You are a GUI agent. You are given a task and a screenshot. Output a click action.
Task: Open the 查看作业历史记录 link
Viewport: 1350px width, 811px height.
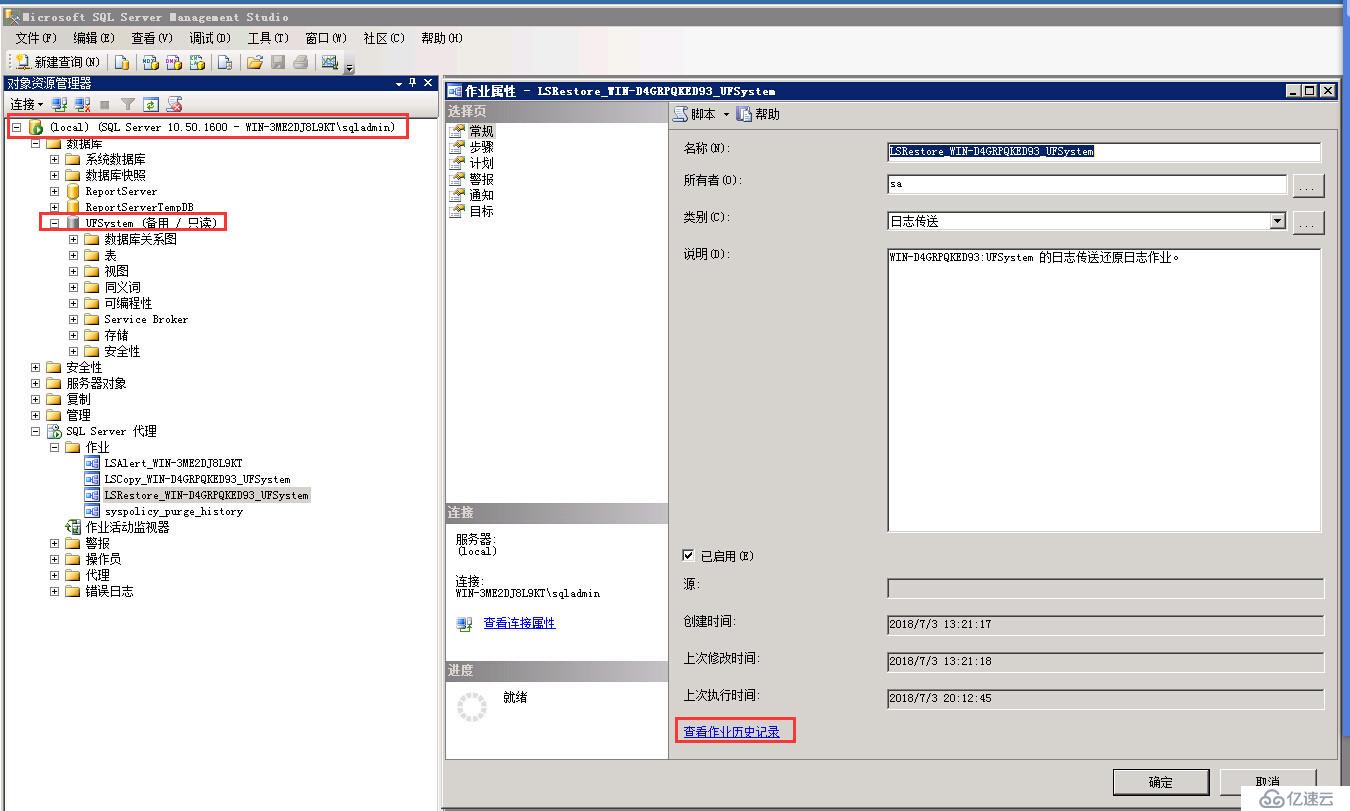click(x=731, y=732)
